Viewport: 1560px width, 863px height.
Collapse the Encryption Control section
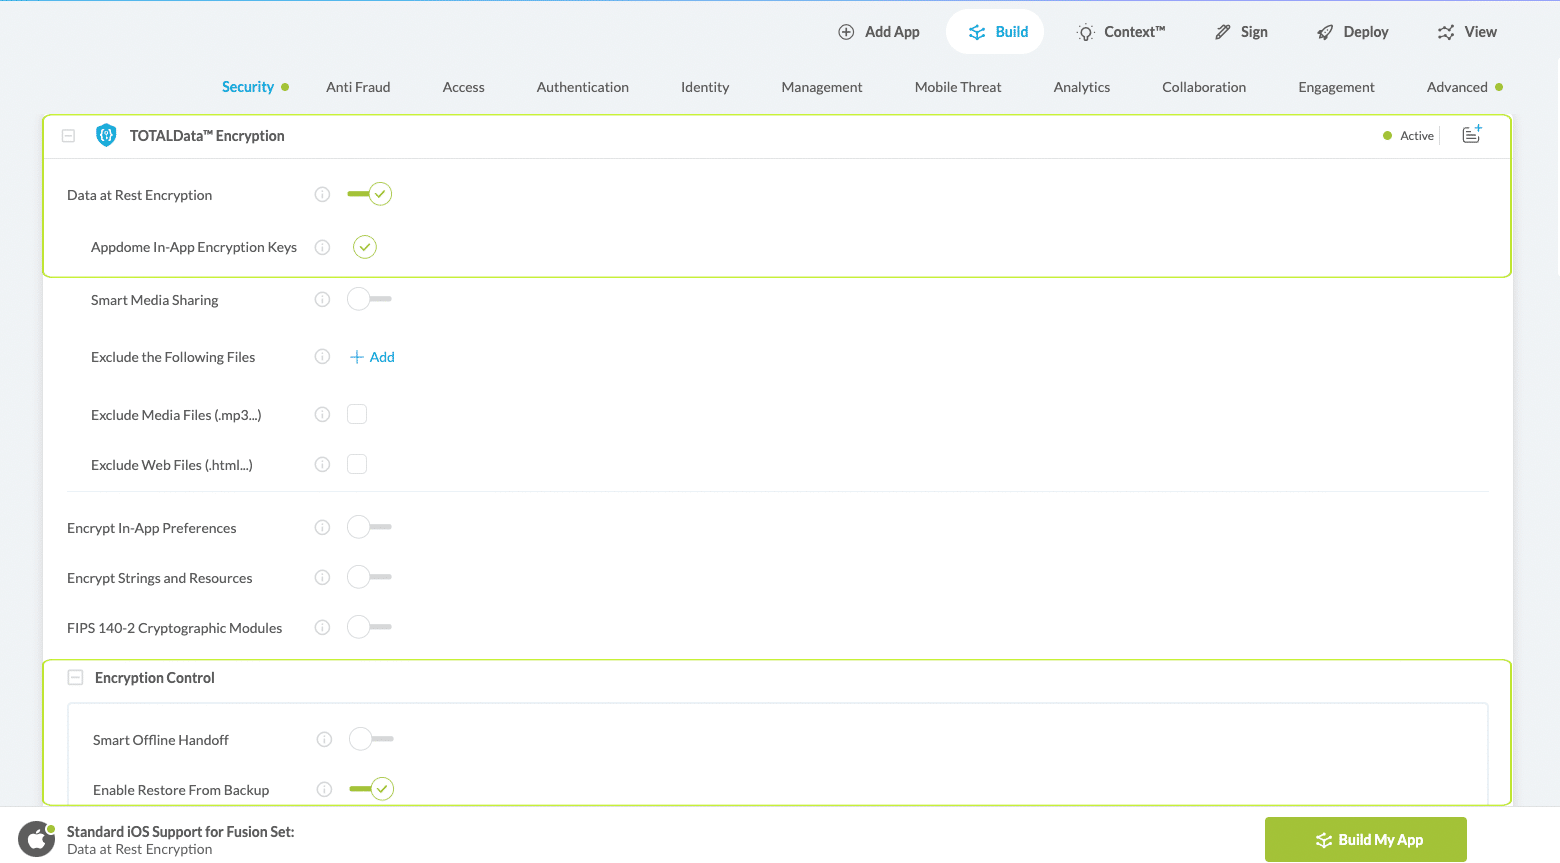pyautogui.click(x=75, y=678)
